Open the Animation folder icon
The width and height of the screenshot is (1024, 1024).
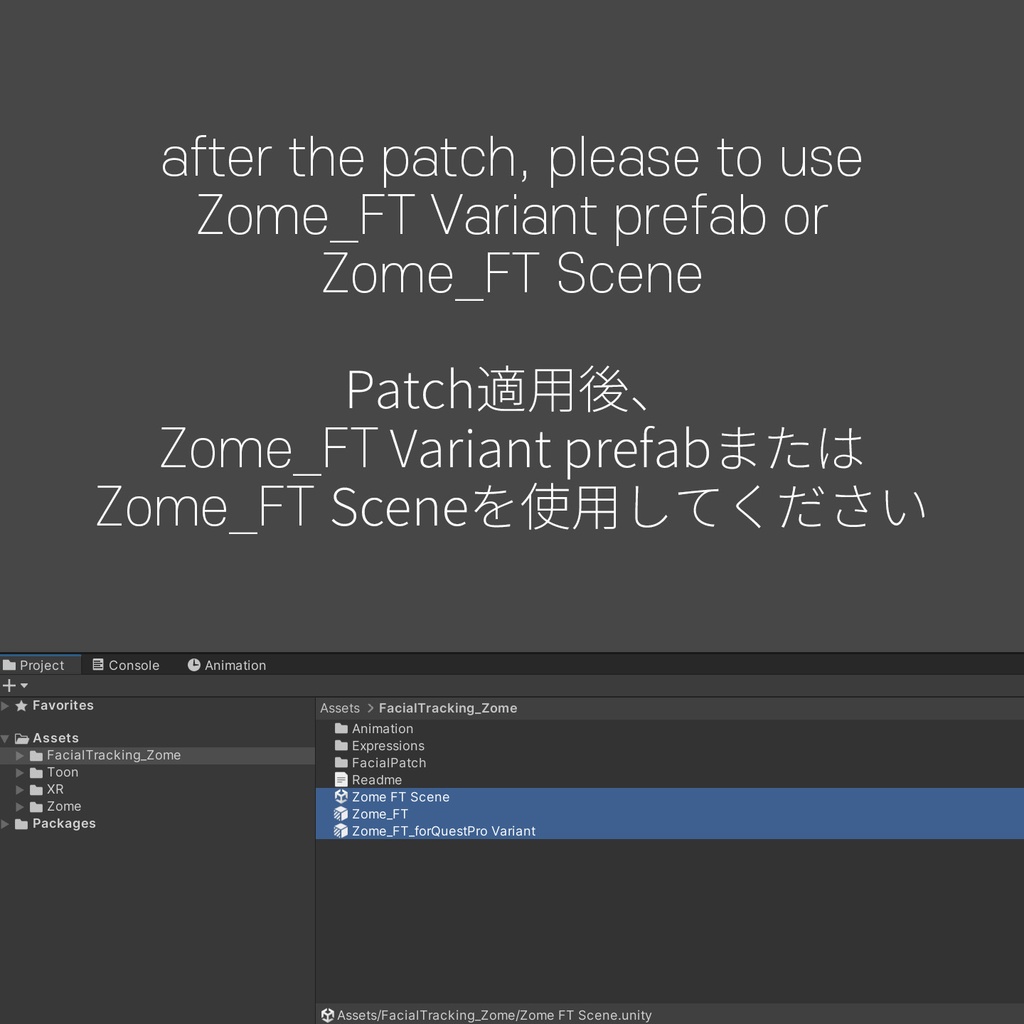[x=340, y=728]
